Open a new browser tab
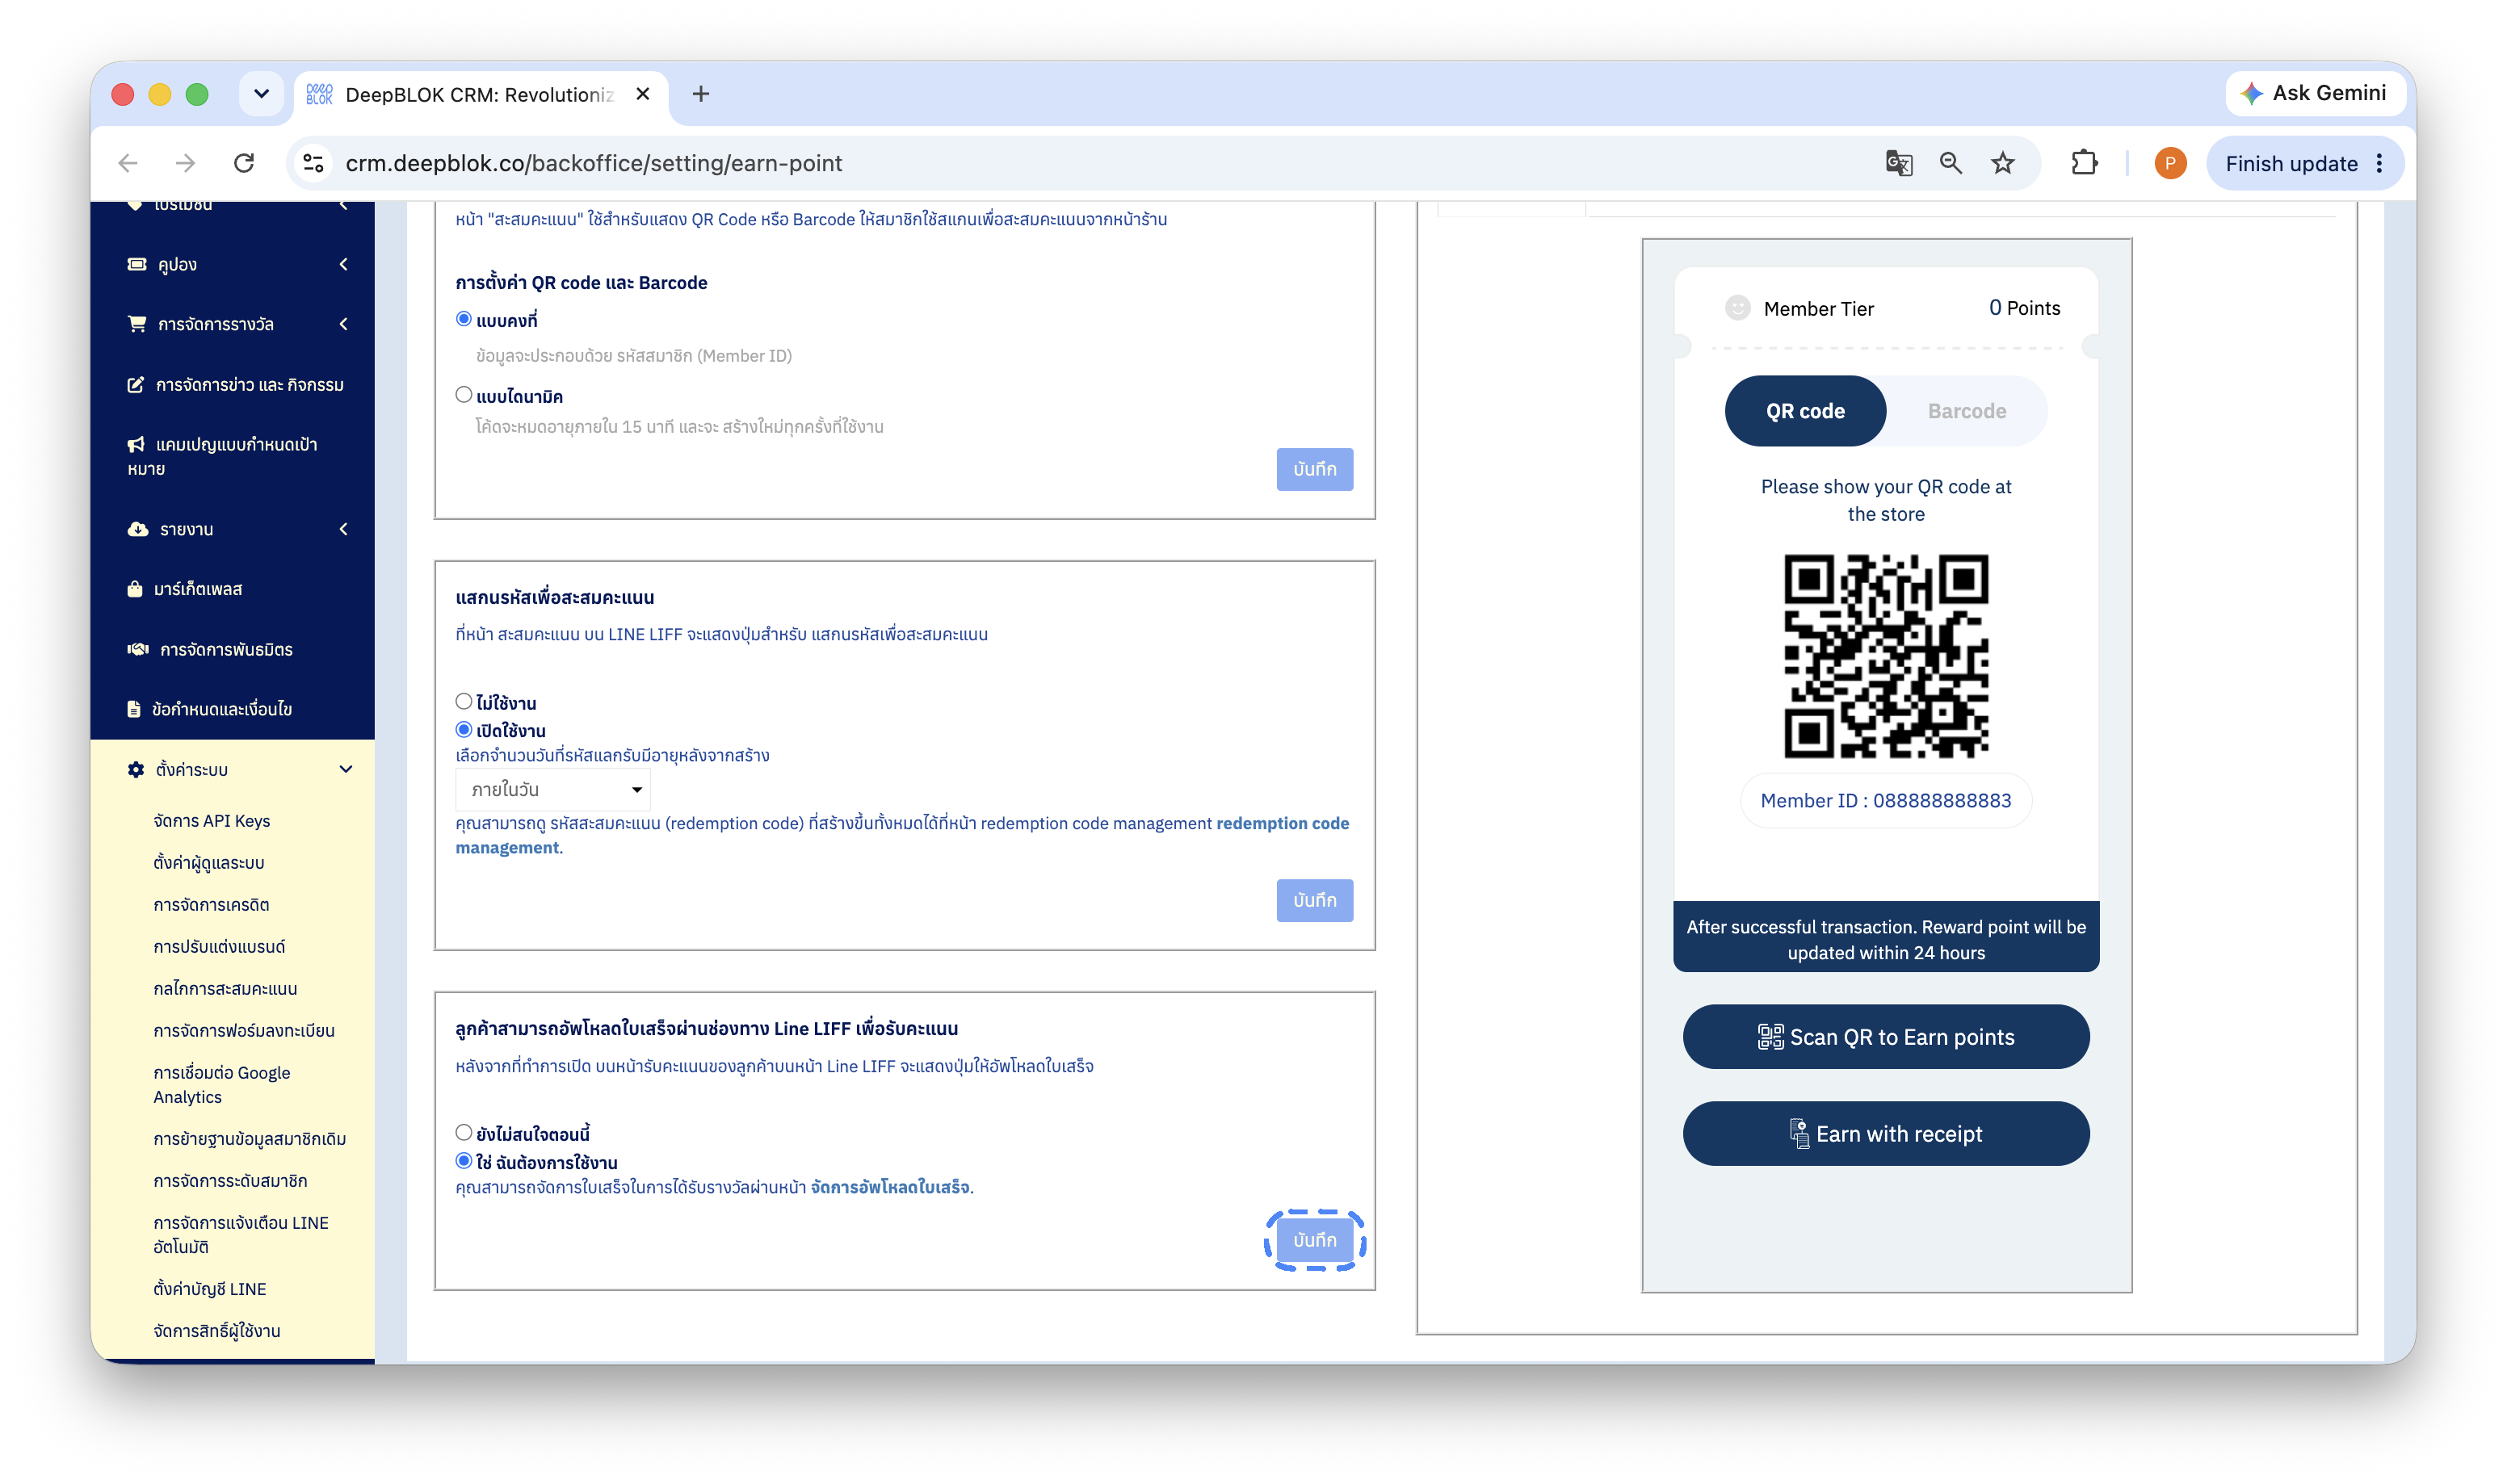This screenshot has height=1484, width=2507. [x=701, y=94]
